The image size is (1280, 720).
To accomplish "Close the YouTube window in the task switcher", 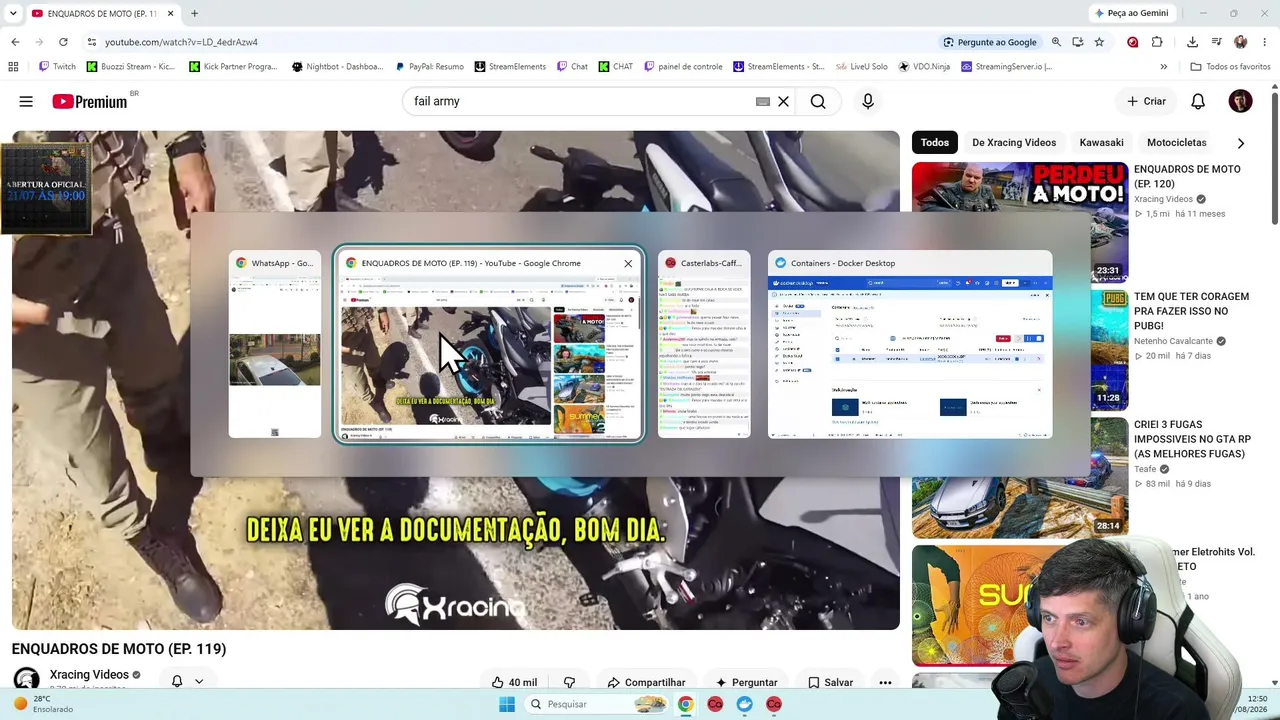I will (628, 263).
